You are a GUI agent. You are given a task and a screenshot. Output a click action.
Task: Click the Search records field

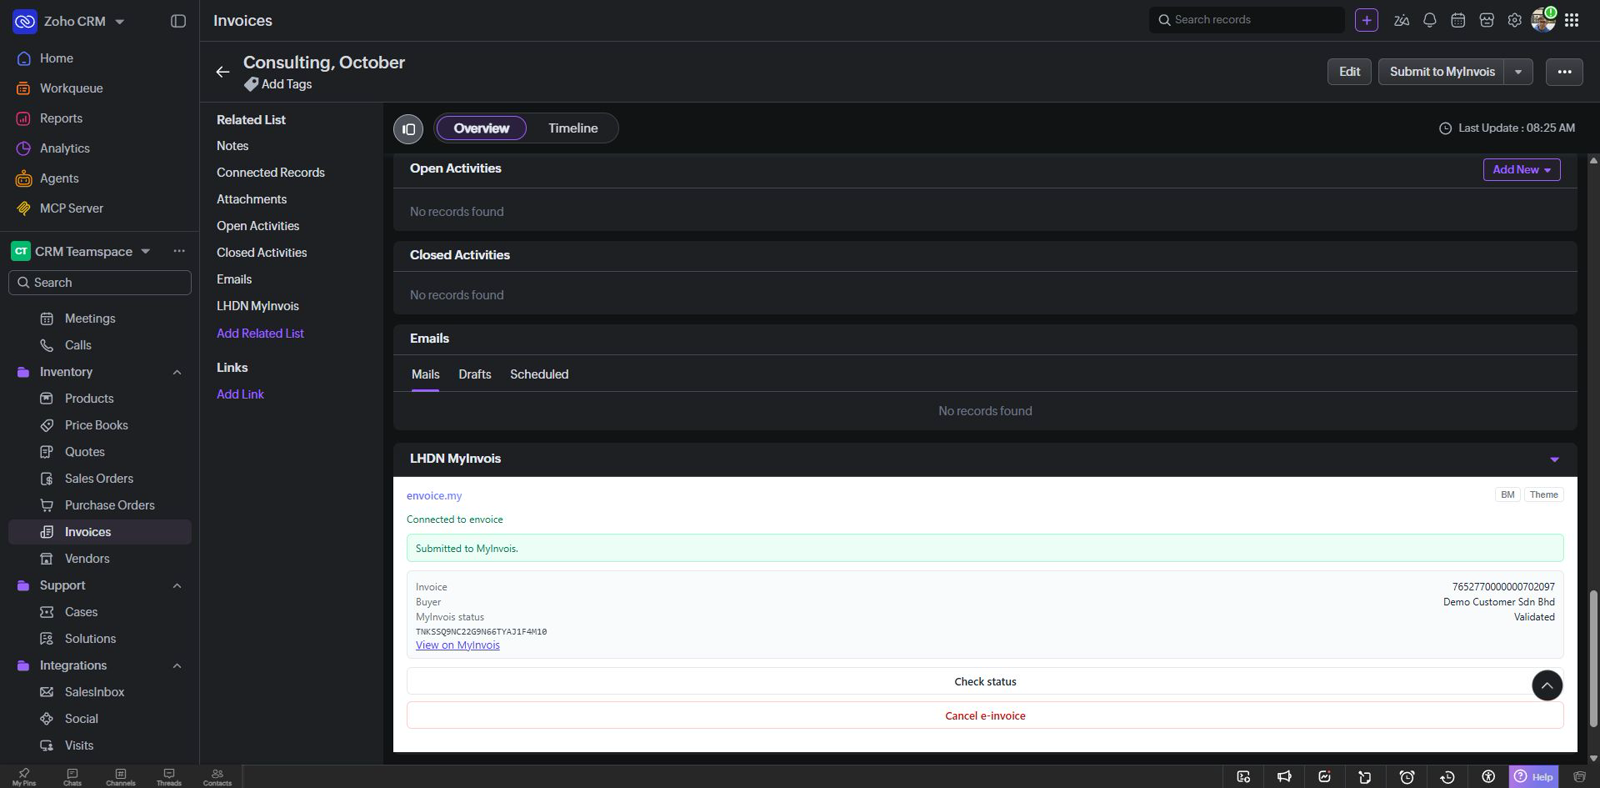coord(1246,20)
